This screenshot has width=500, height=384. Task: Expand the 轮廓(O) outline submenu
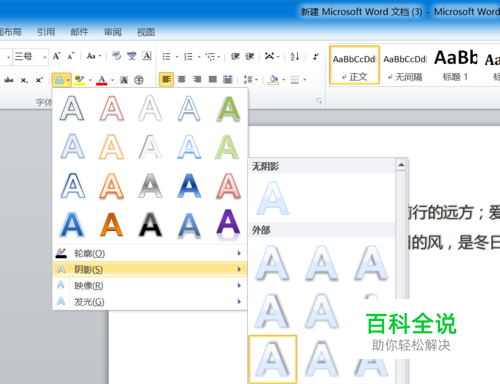pyautogui.click(x=150, y=253)
